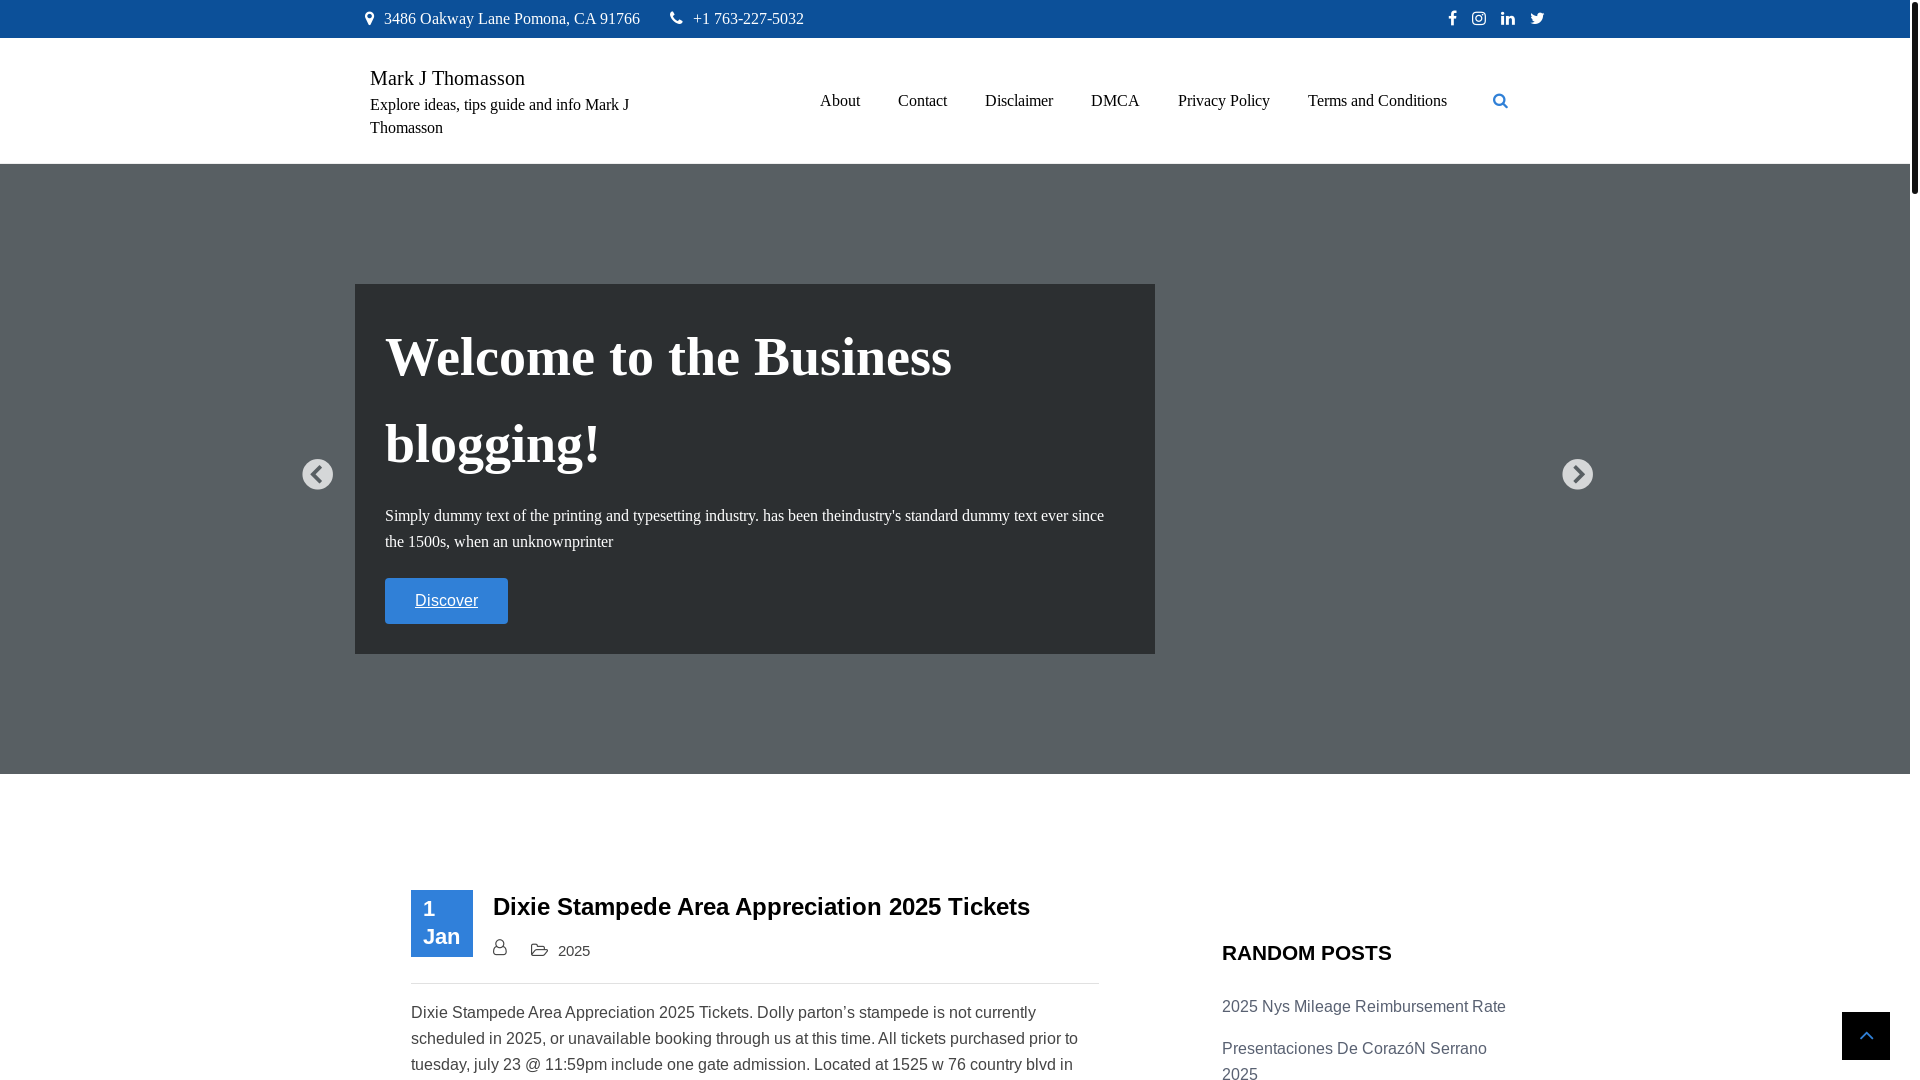Click the Welcome to the Business blogging heading
Screen dimensions: 1920x1080
pyautogui.click(x=668, y=400)
